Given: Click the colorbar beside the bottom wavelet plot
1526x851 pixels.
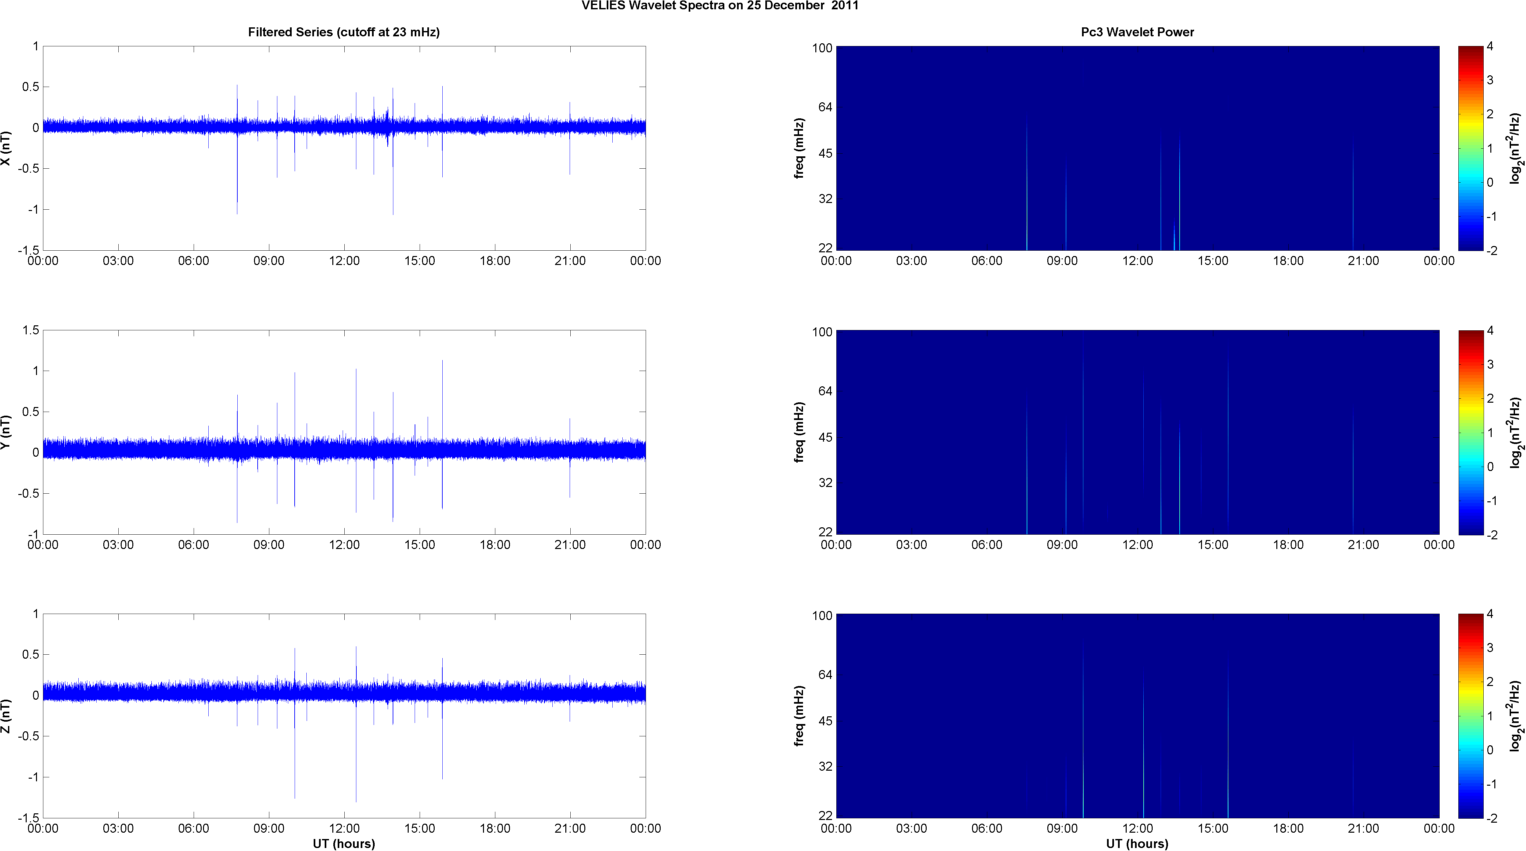Looking at the screenshot, I should [1470, 716].
